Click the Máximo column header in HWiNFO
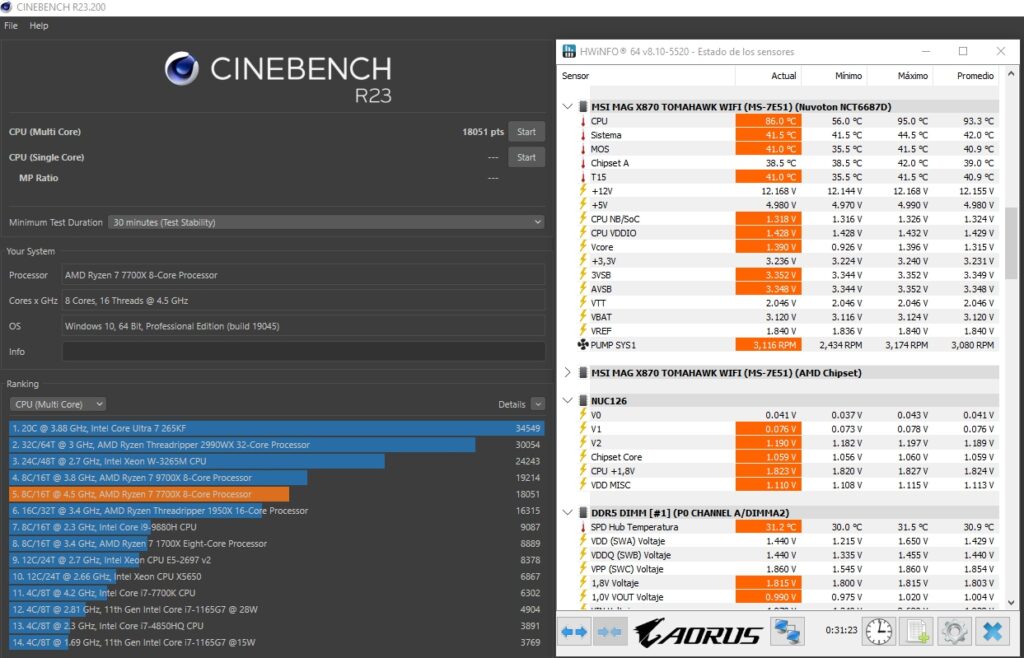 (x=900, y=76)
